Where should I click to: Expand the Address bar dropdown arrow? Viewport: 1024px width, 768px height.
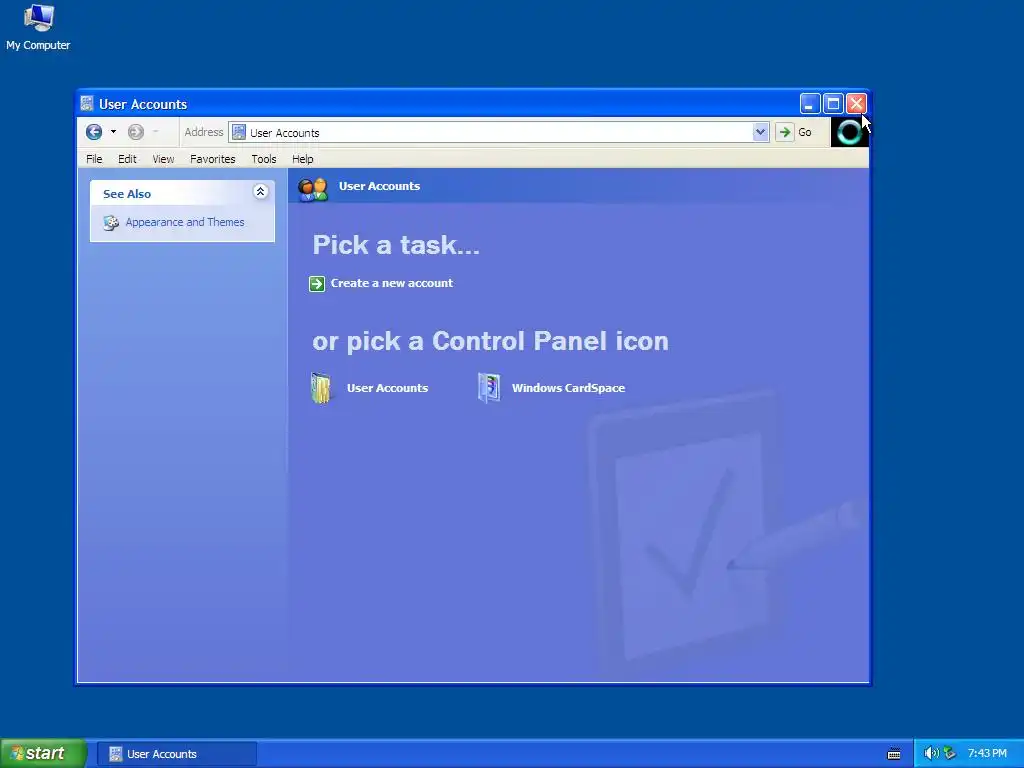click(x=760, y=133)
